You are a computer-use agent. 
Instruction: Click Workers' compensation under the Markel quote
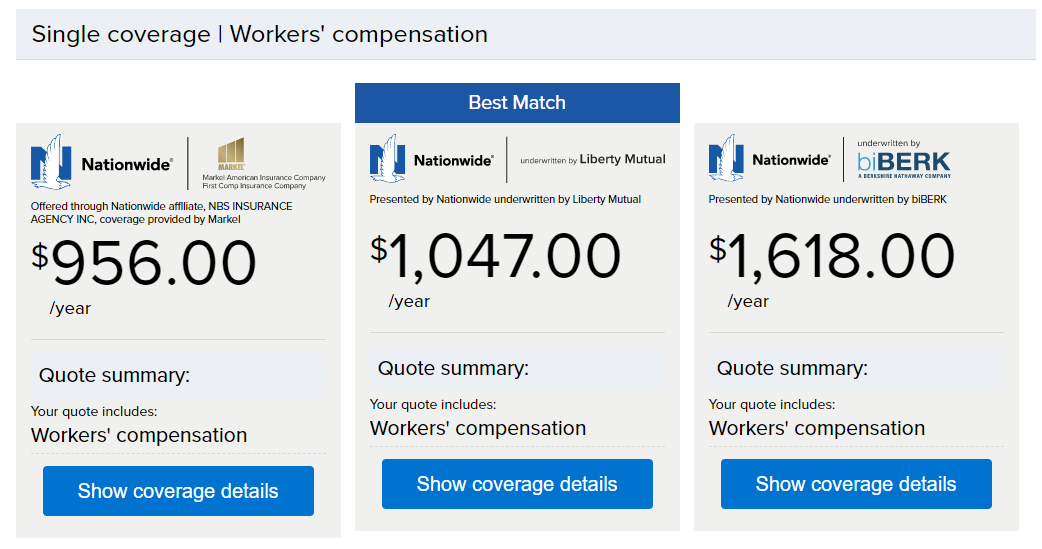139,435
